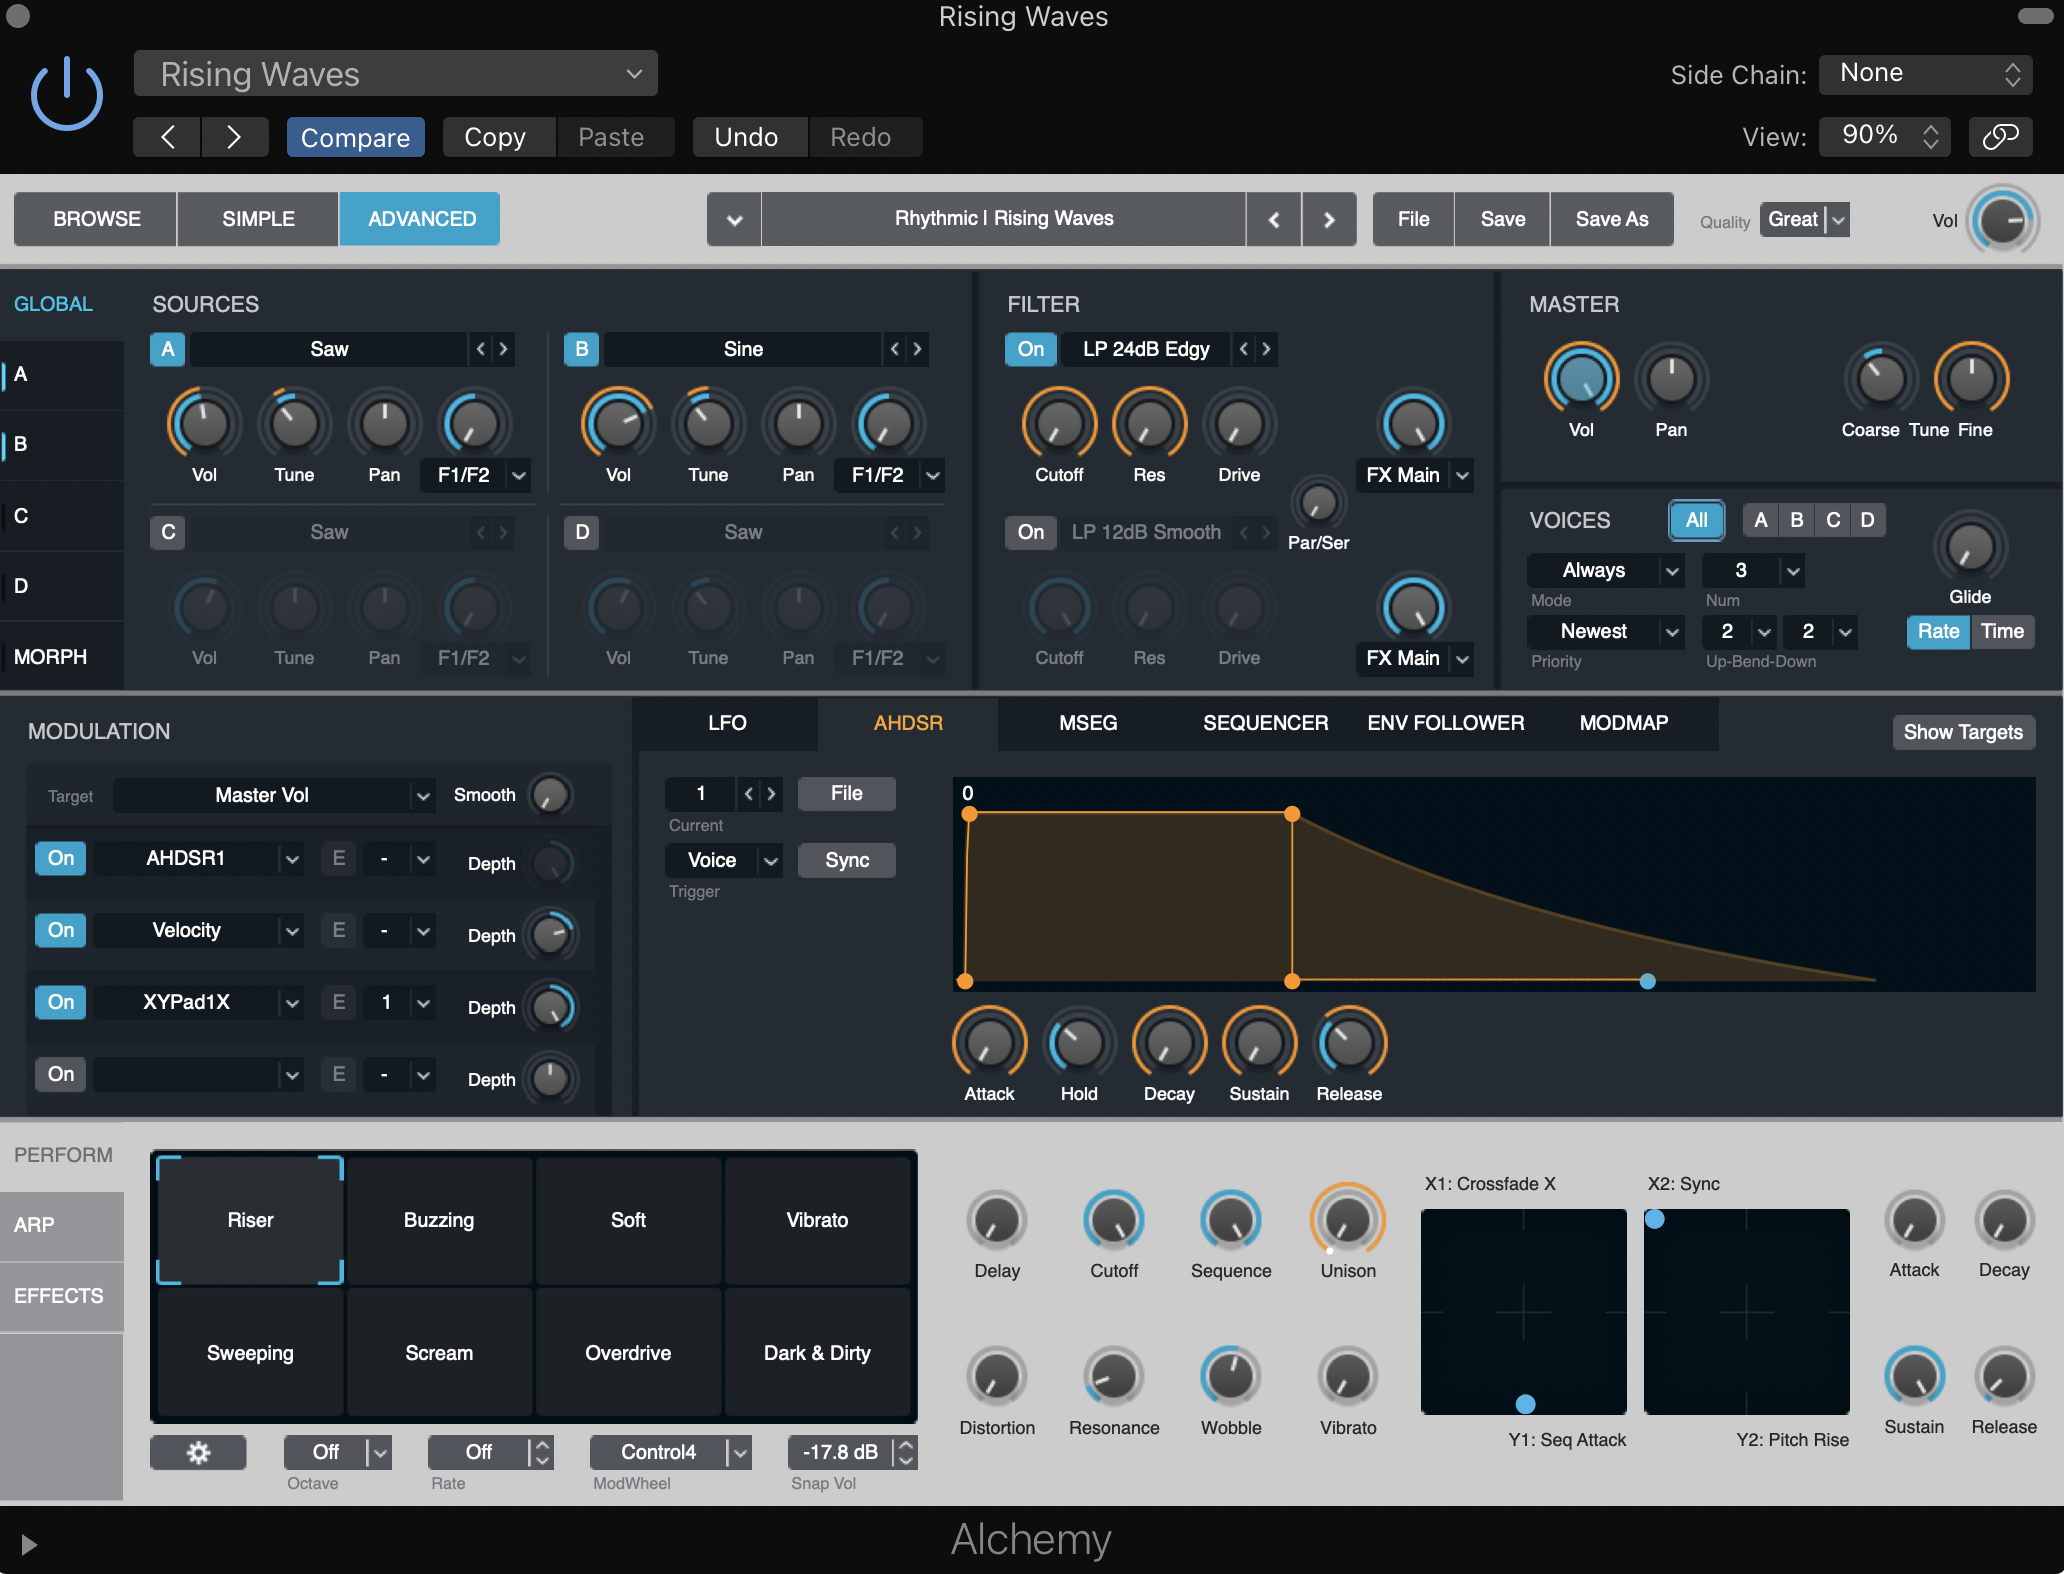Turn off the Velocity modulation slot
This screenshot has height=1574, width=2064.
(60, 930)
